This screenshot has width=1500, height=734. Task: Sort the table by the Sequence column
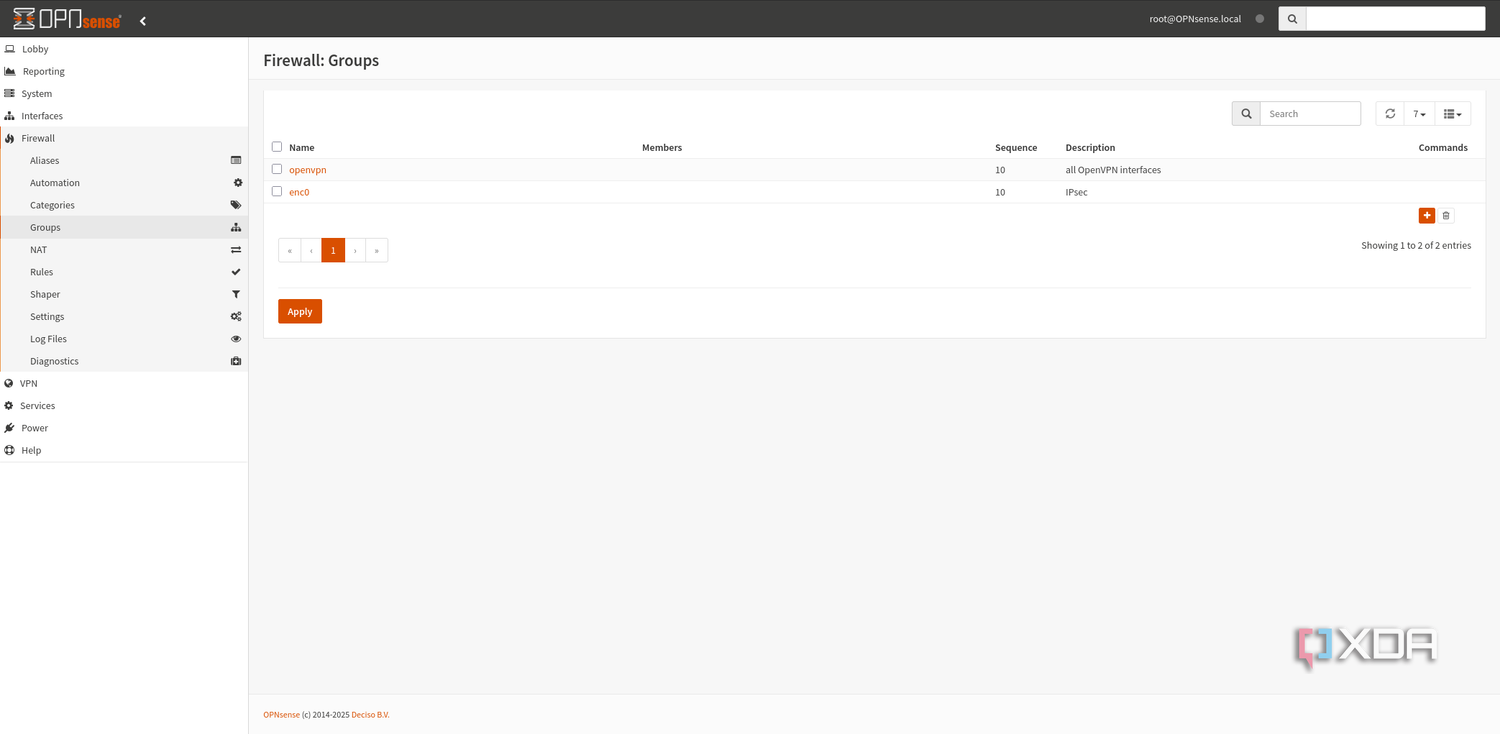[x=1016, y=148]
